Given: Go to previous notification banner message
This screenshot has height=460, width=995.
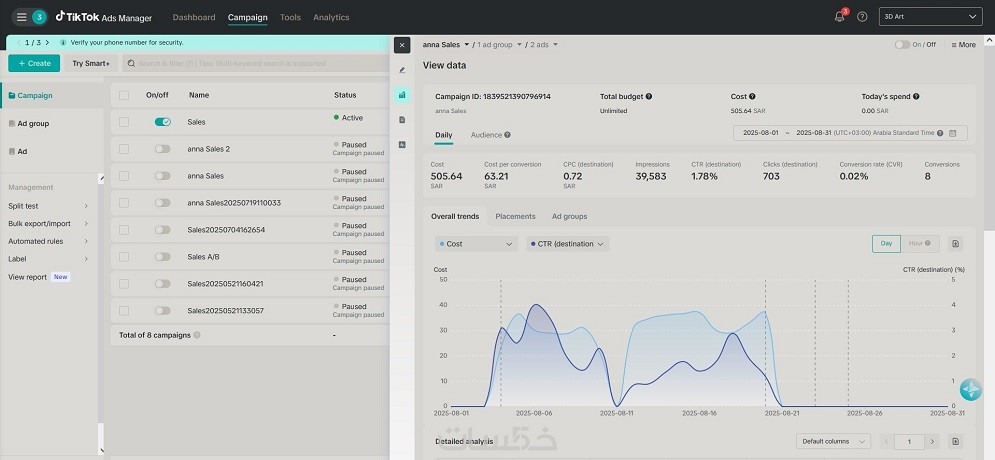Looking at the screenshot, I should click(18, 43).
